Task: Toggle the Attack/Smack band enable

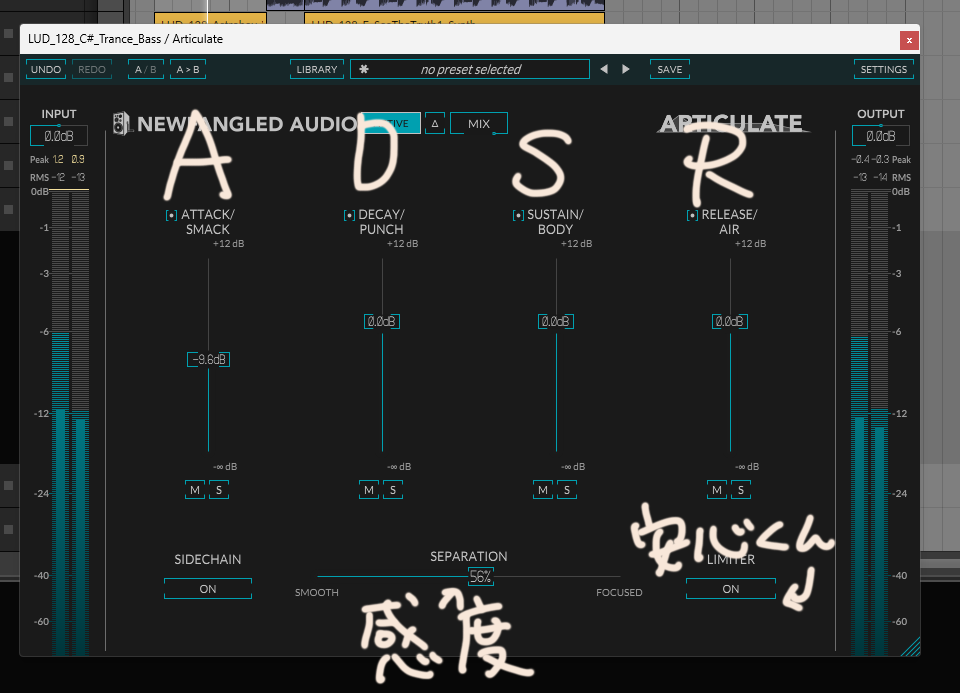Action: [x=171, y=215]
